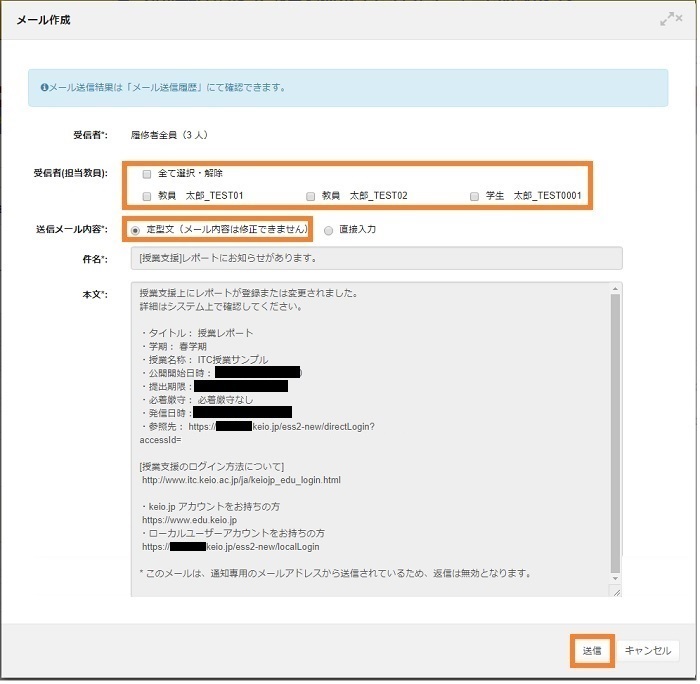Click the メール作成 dialog title

tap(44, 20)
